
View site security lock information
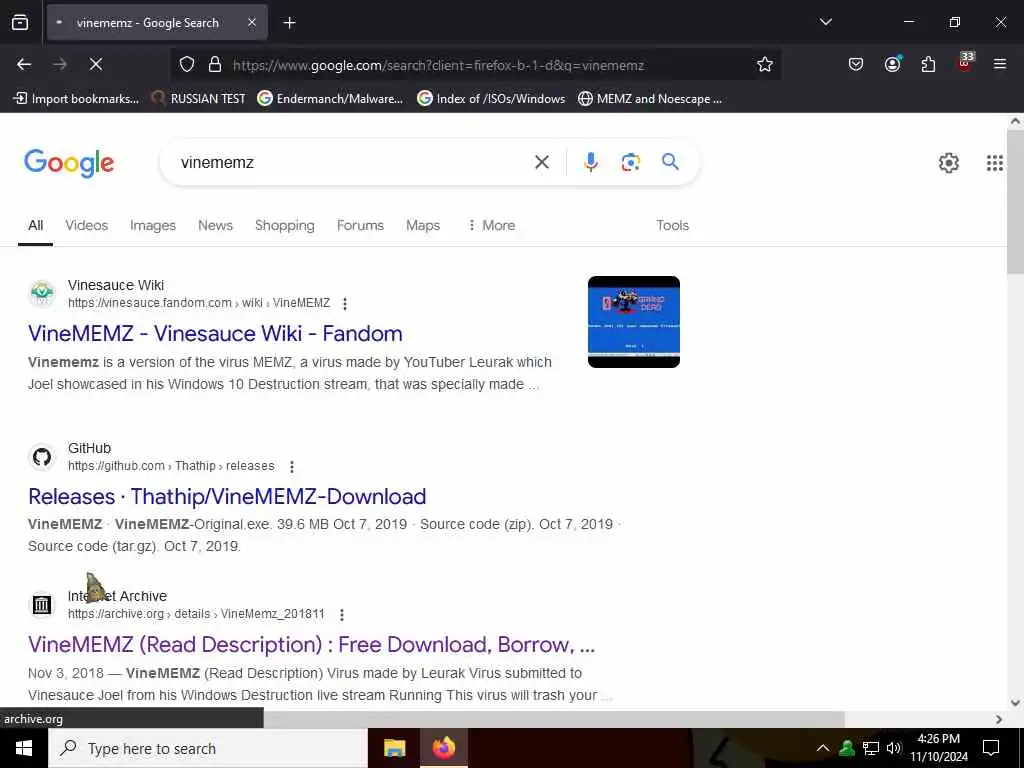click(215, 65)
